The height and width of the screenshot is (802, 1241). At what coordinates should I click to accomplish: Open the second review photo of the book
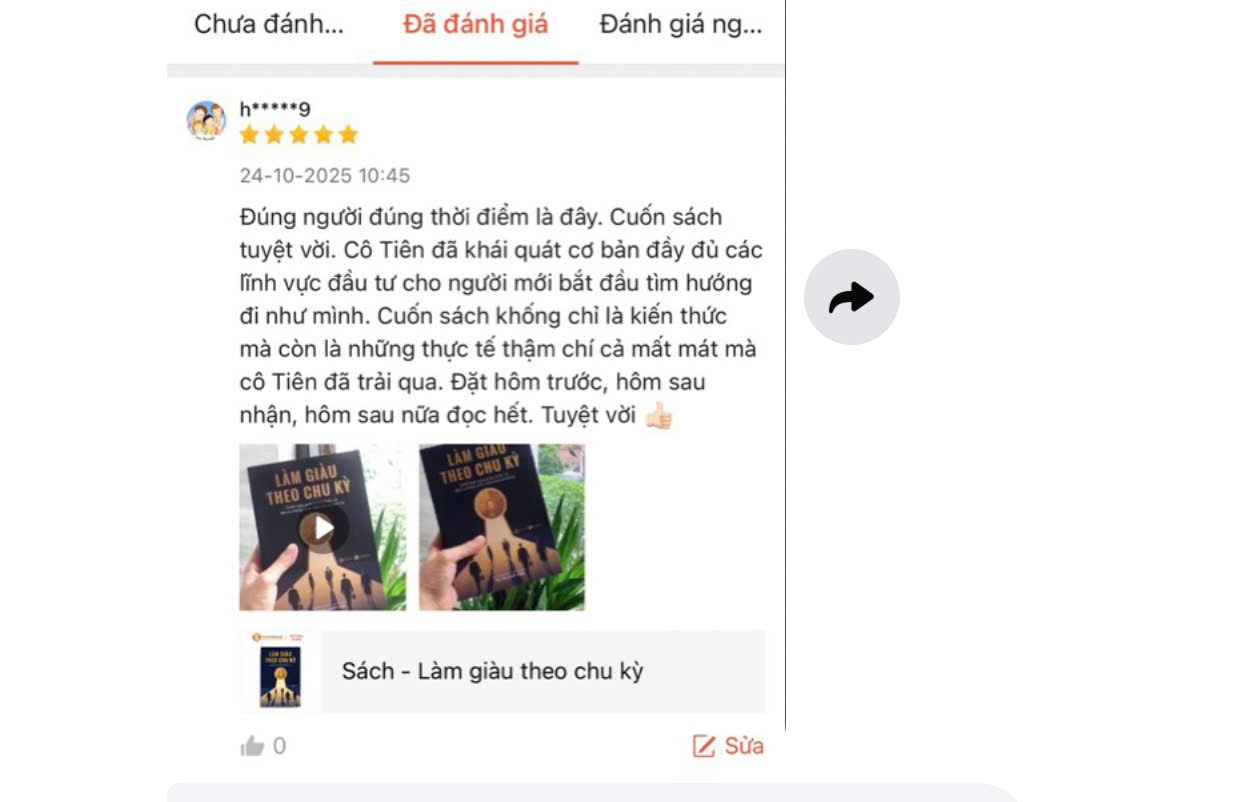502,527
